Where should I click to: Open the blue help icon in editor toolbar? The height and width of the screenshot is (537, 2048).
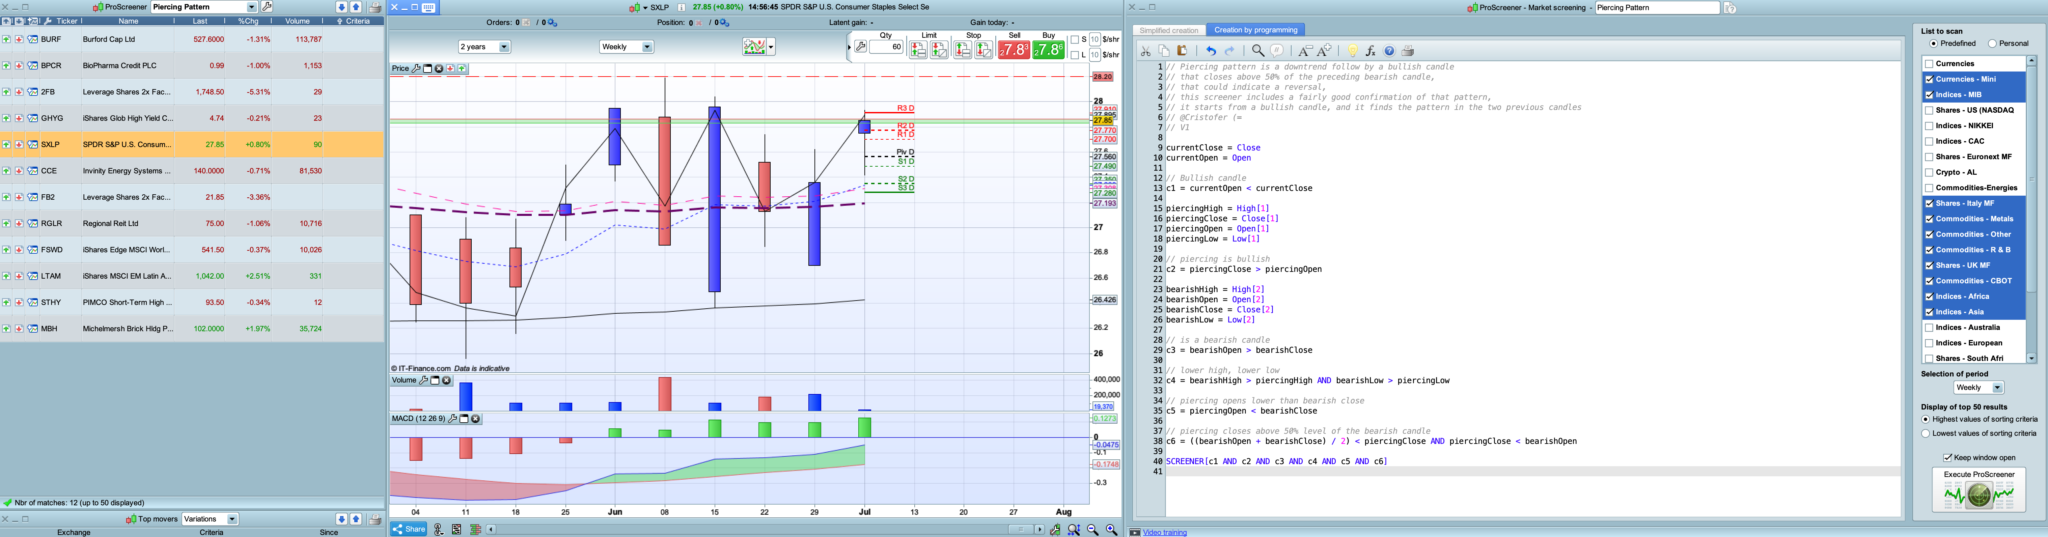click(x=1389, y=51)
